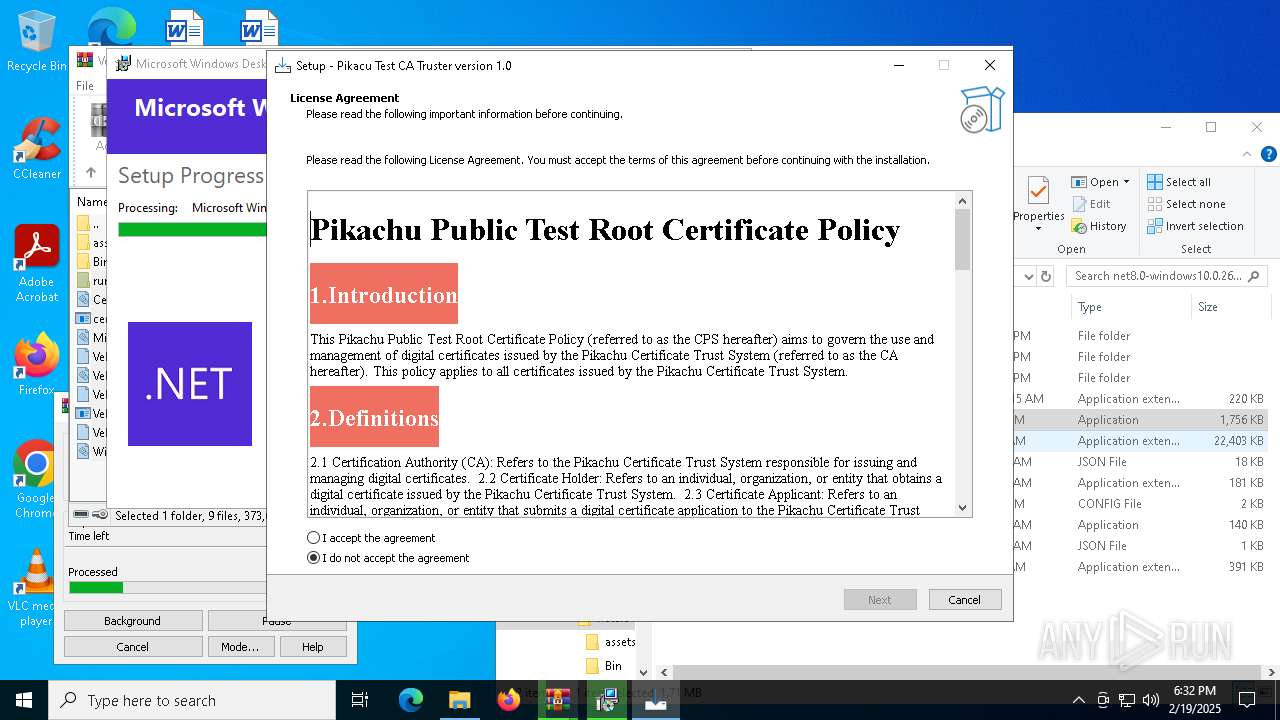Open Microsoft Edge from taskbar
This screenshot has height=720, width=1280.
point(411,700)
